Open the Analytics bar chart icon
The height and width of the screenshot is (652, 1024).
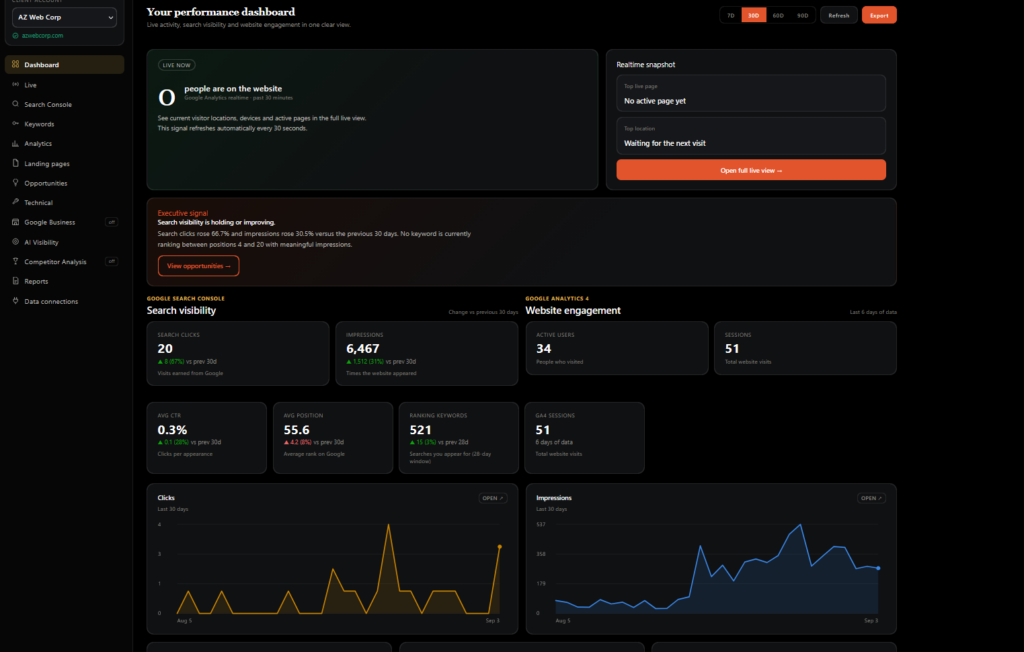(x=16, y=143)
